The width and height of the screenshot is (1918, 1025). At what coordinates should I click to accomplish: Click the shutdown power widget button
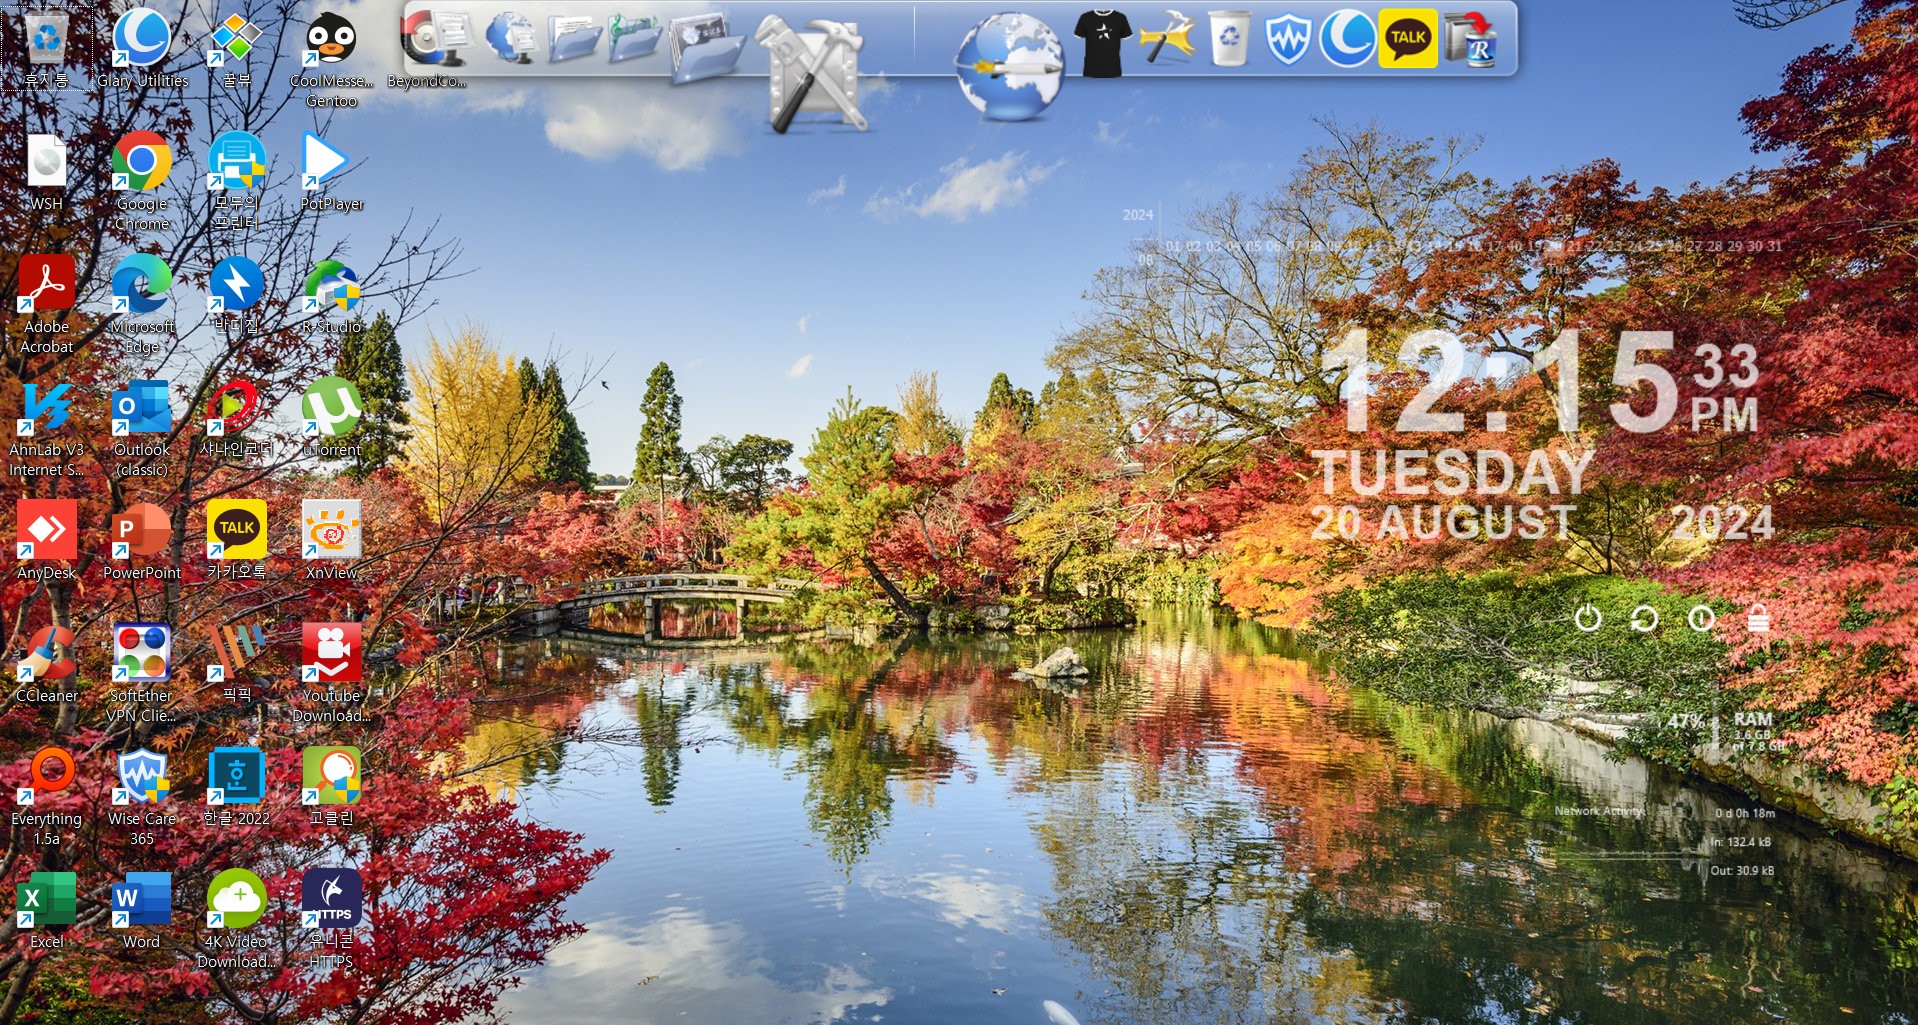1587,618
